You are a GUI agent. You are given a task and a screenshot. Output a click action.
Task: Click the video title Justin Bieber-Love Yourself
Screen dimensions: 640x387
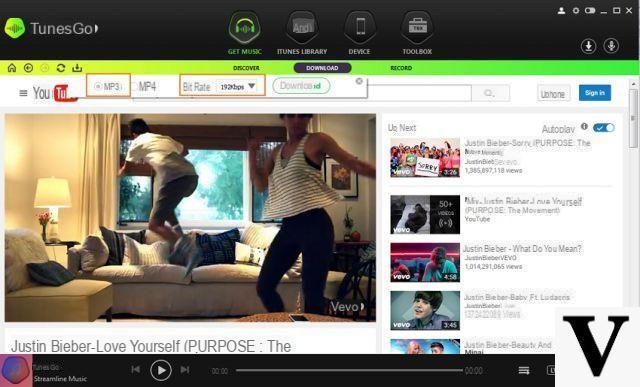tap(151, 346)
